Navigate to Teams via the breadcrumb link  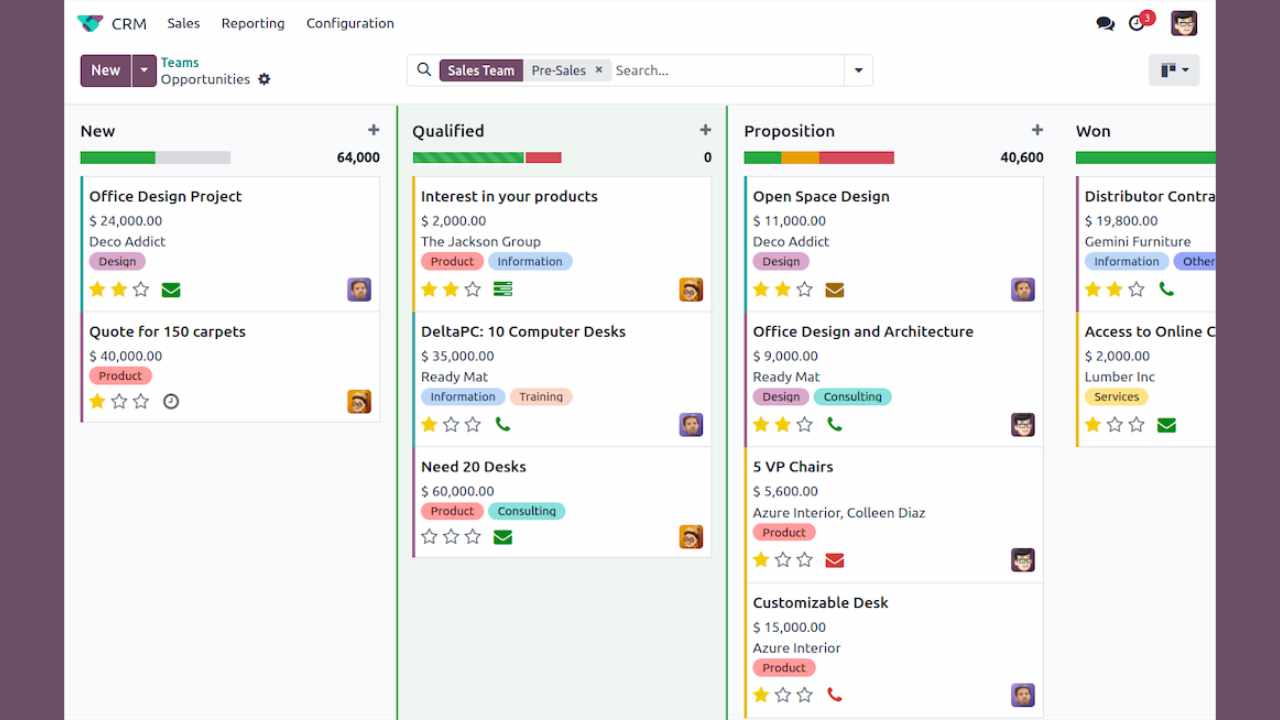180,62
